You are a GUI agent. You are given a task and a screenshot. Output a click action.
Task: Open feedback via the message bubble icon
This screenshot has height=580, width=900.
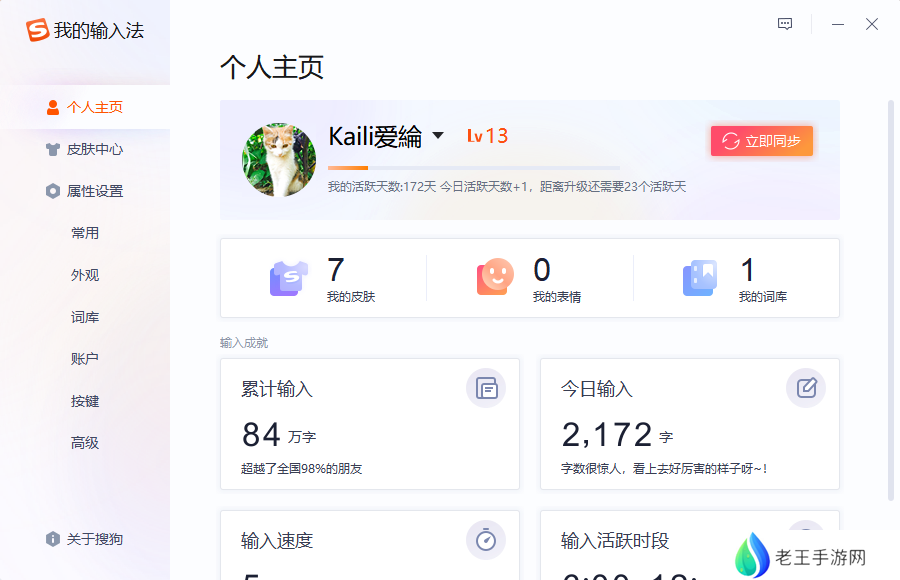point(784,23)
